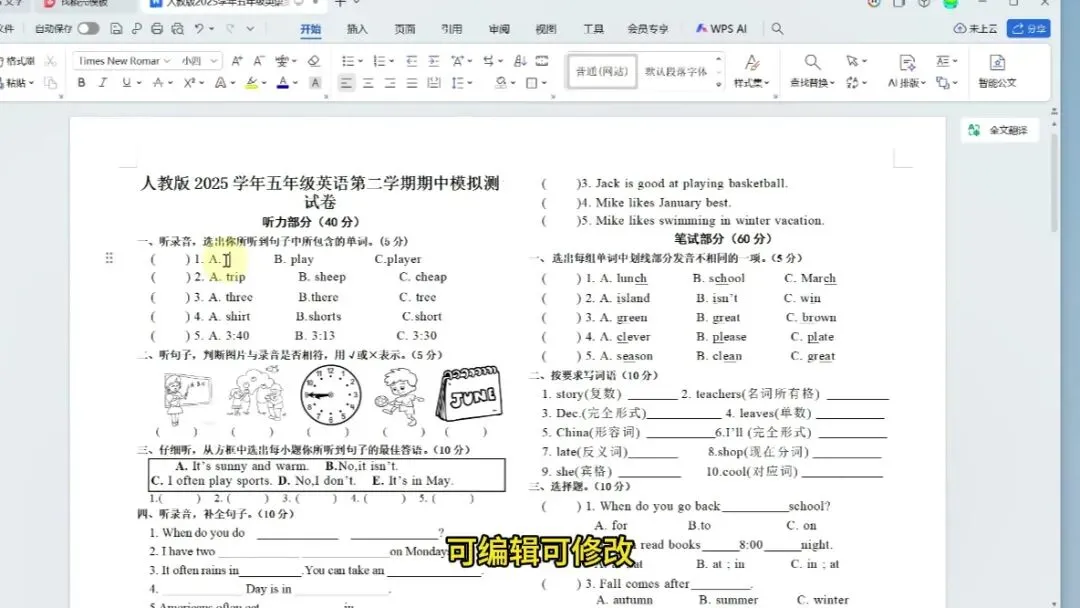Open the font color dropdown arrow

tap(295, 83)
